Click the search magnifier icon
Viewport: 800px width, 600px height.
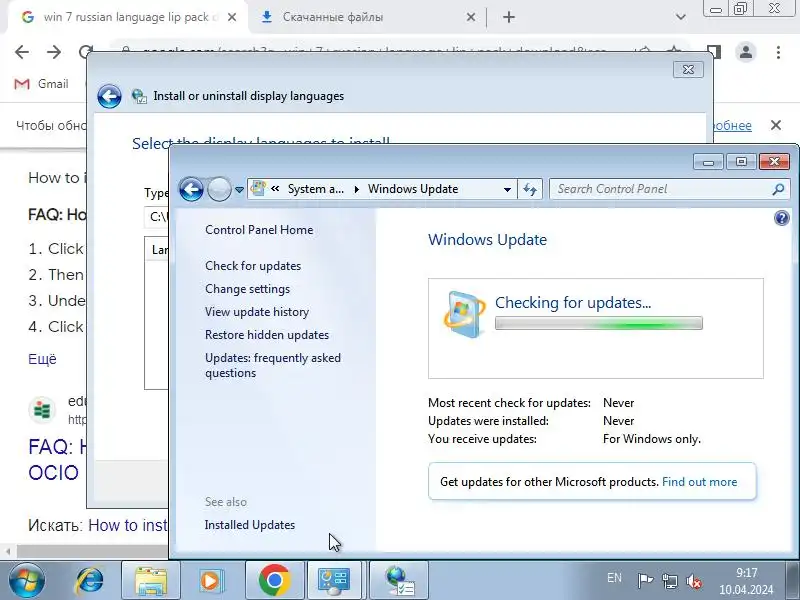tap(778, 189)
